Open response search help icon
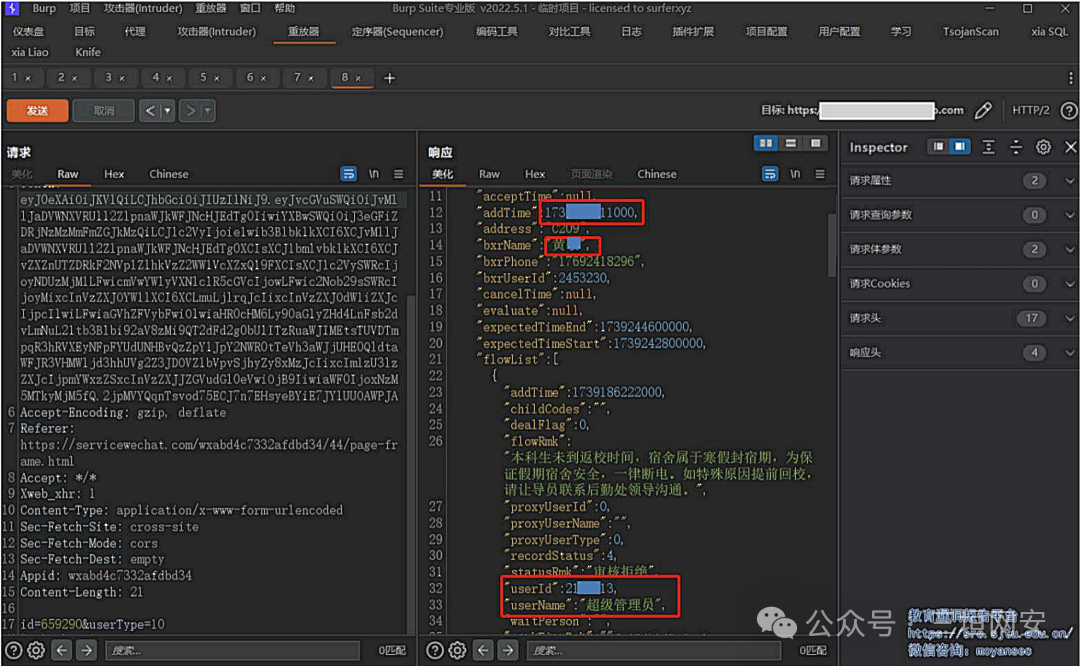Image resolution: width=1080 pixels, height=666 pixels. [435, 650]
